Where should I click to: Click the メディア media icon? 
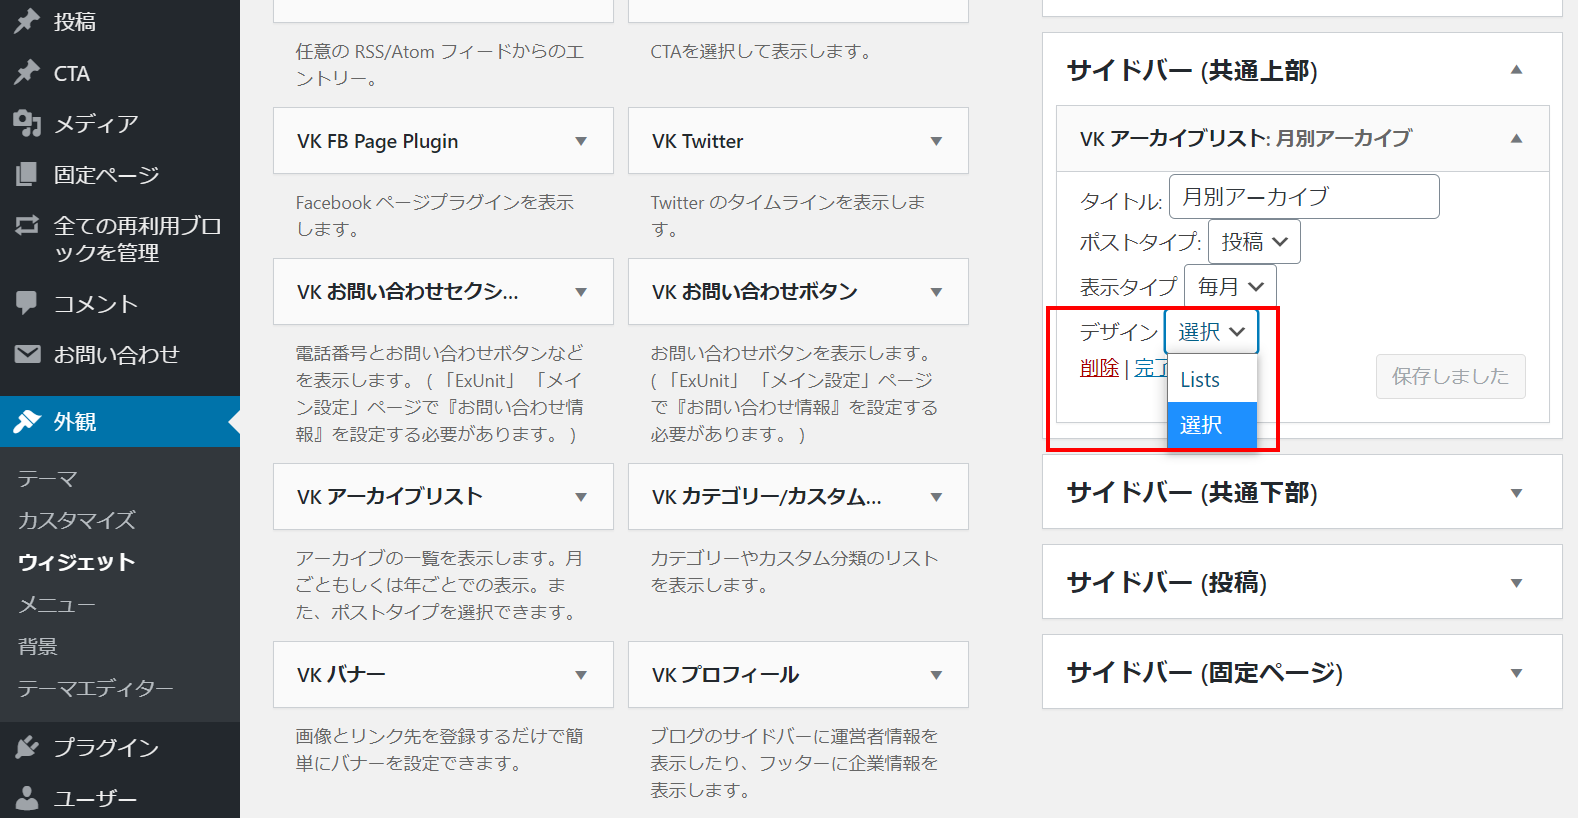27,123
